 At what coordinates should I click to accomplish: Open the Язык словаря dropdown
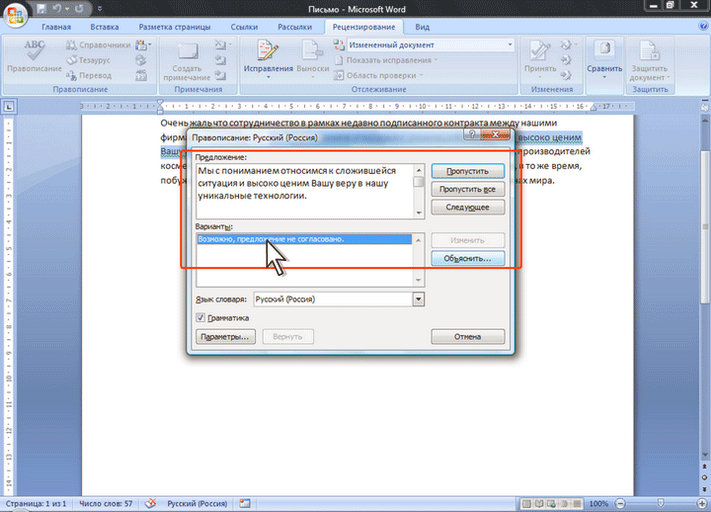418,299
